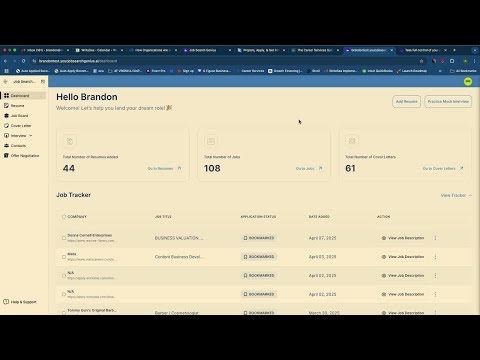Click the eye icon in the Meta row
Screen dimensions: 480x360
[x=384, y=257]
